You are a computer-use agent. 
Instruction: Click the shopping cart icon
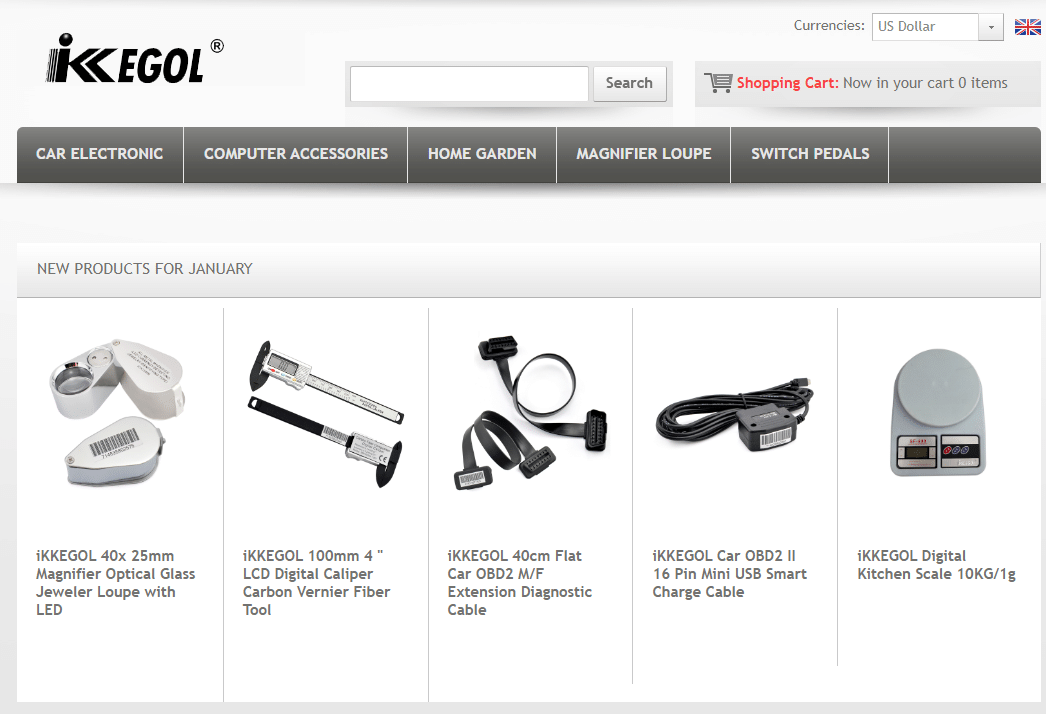click(718, 83)
